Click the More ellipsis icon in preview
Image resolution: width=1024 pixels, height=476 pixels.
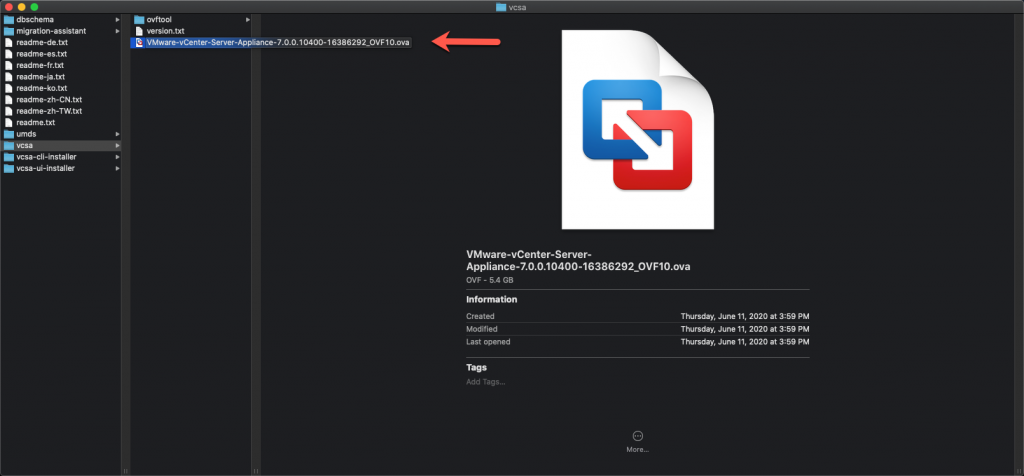coord(638,436)
